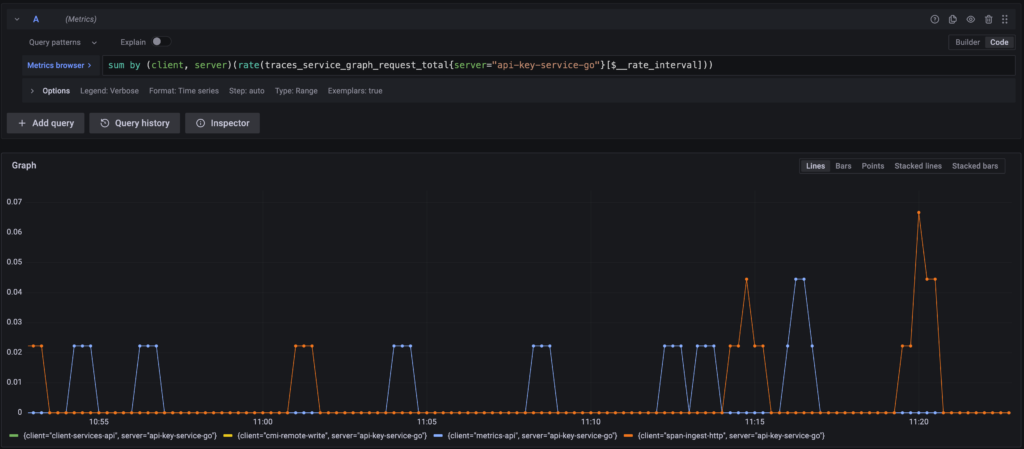Click 11:00 time axis label
Screen dimensions: 1024x449
click(x=262, y=423)
